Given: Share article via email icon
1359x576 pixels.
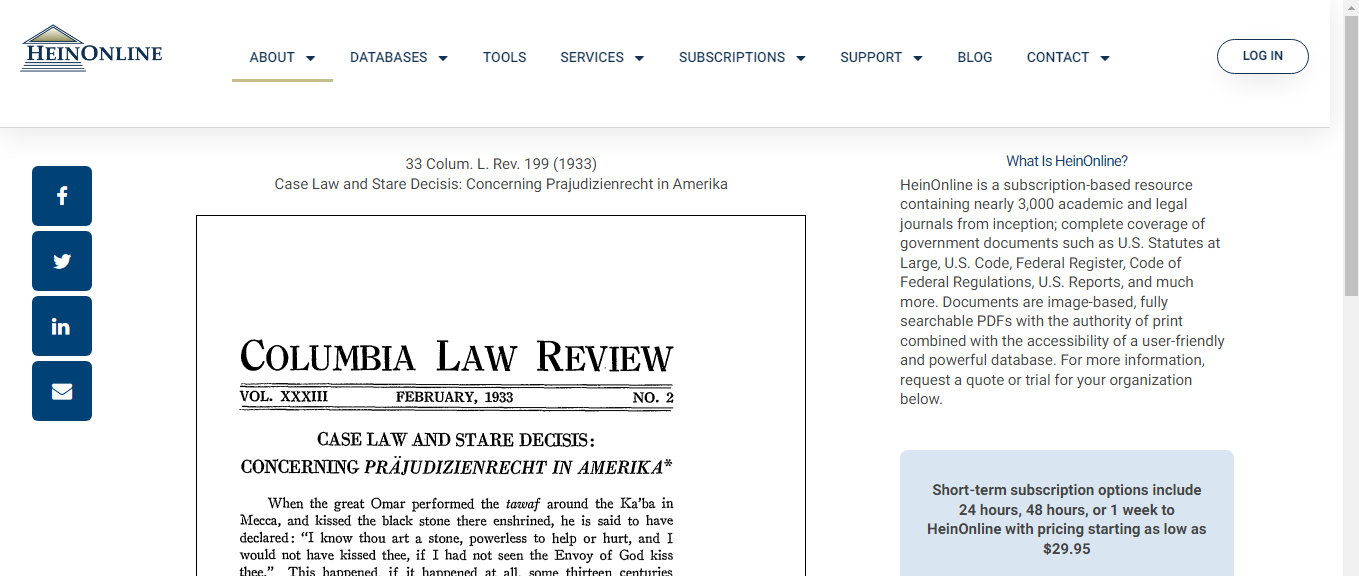Looking at the screenshot, I should click(62, 391).
